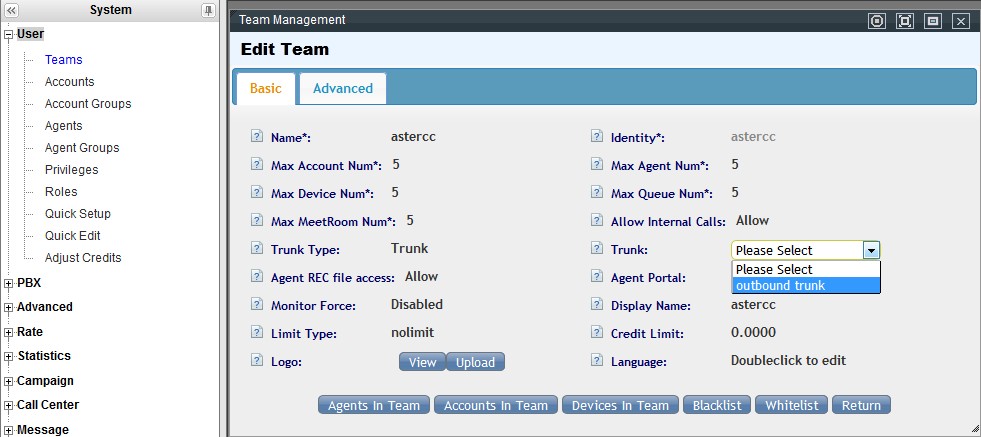Open Account Groups in the sidebar
981x437 pixels.
tap(88, 104)
